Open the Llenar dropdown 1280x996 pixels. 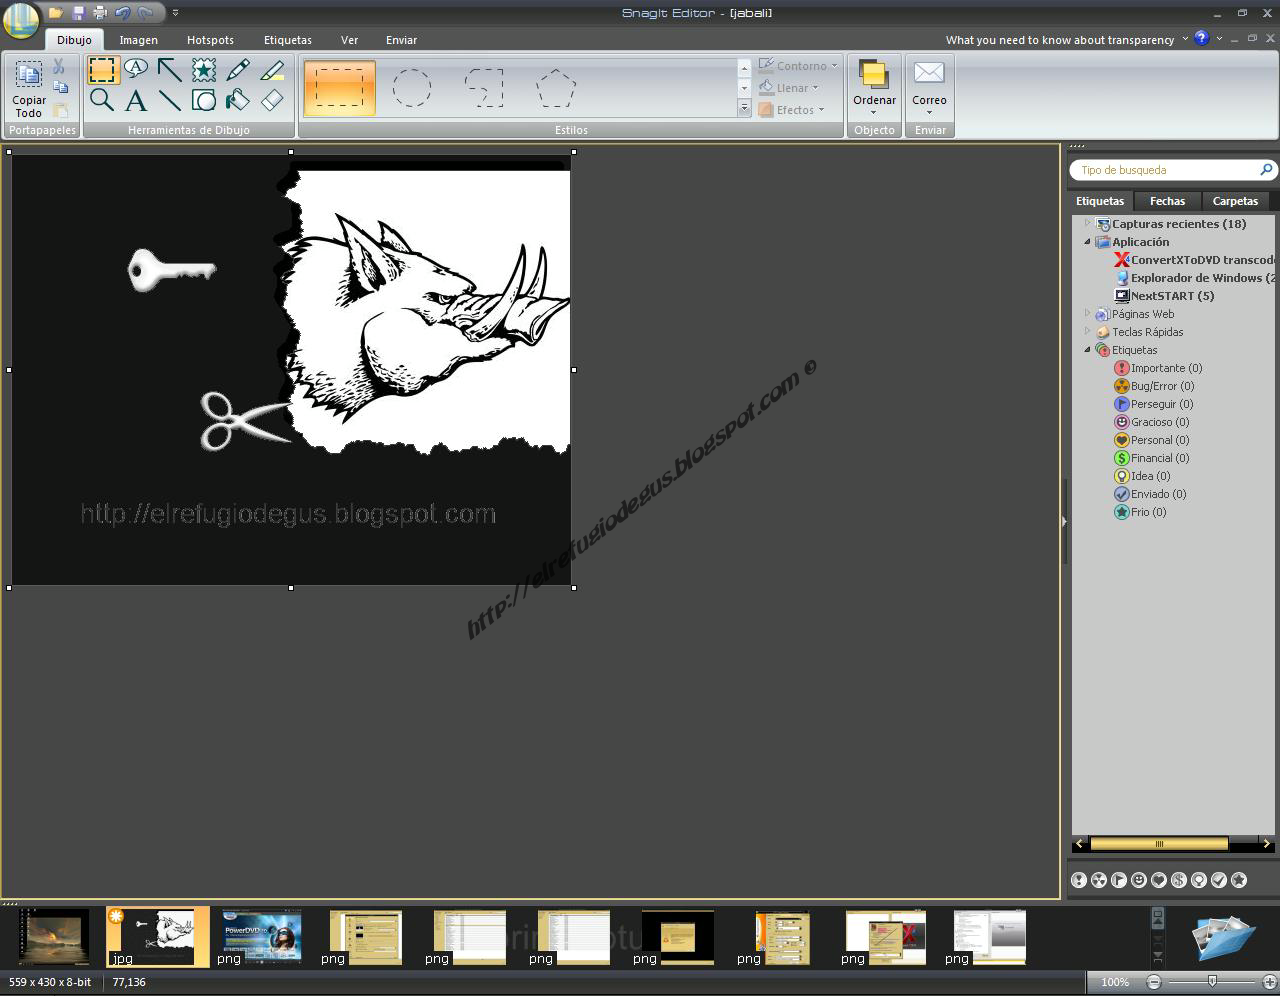click(789, 88)
